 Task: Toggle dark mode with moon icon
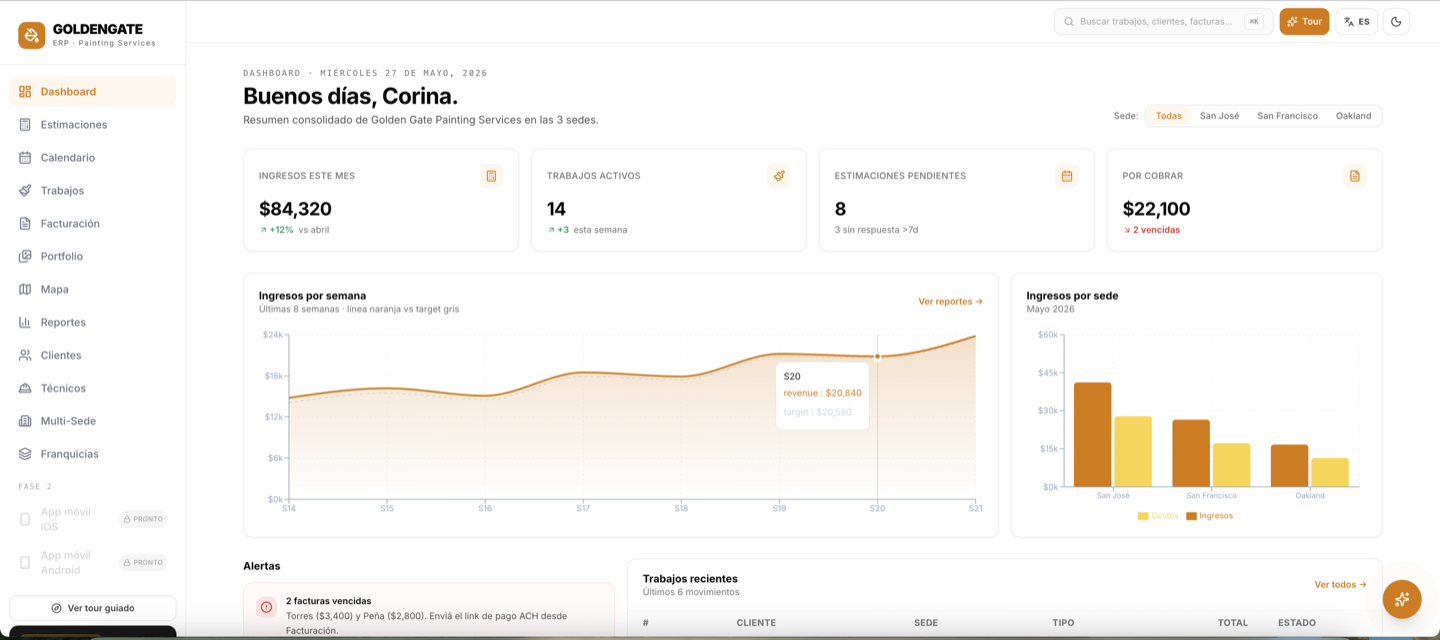(x=1396, y=21)
